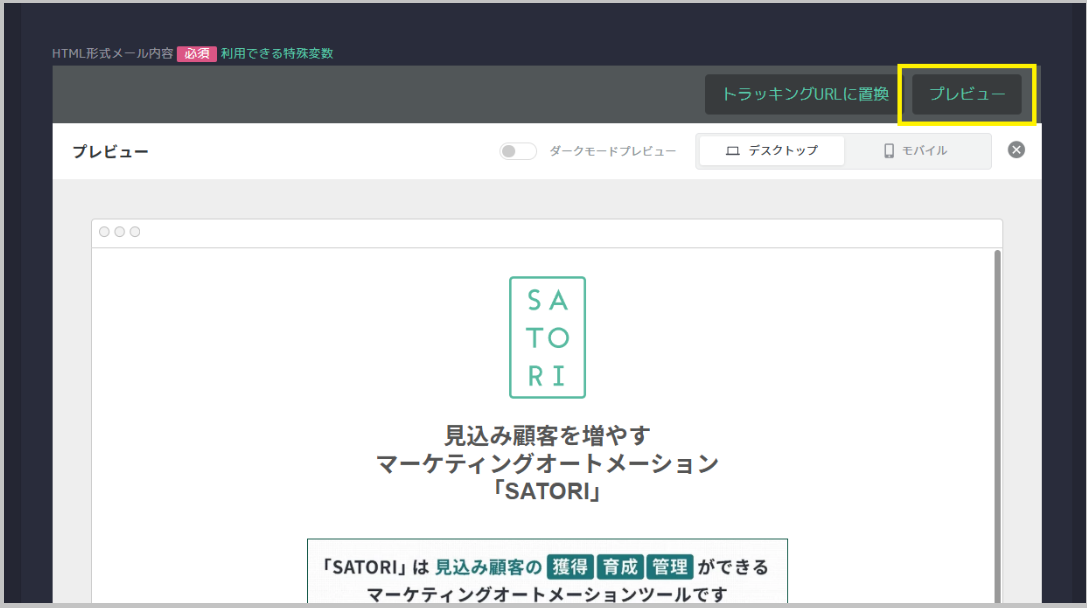Click the 見込み顧客を増やす heading text
This screenshot has width=1087, height=608.
[548, 435]
